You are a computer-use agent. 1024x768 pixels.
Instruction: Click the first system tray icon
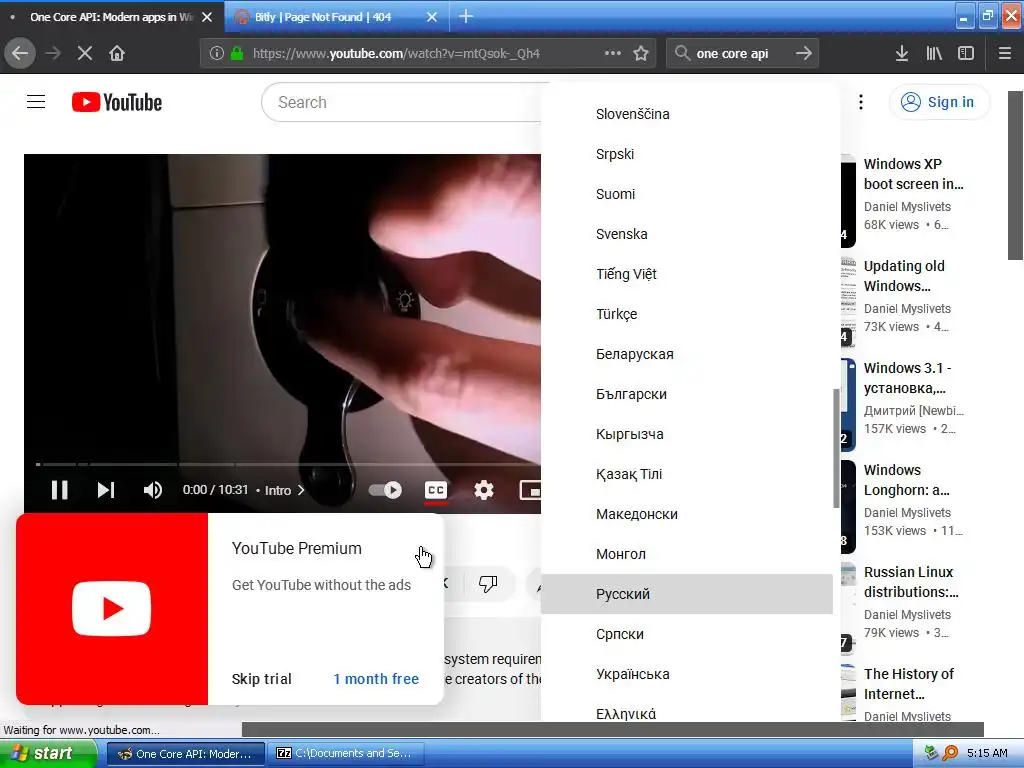point(932,754)
